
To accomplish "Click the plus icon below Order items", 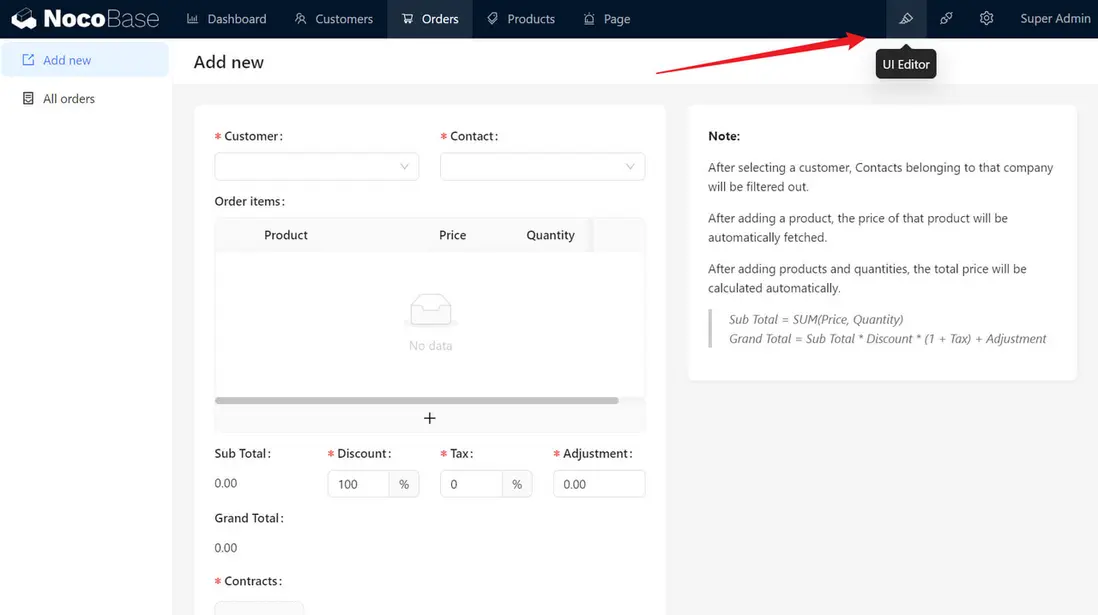I will (x=429, y=417).
